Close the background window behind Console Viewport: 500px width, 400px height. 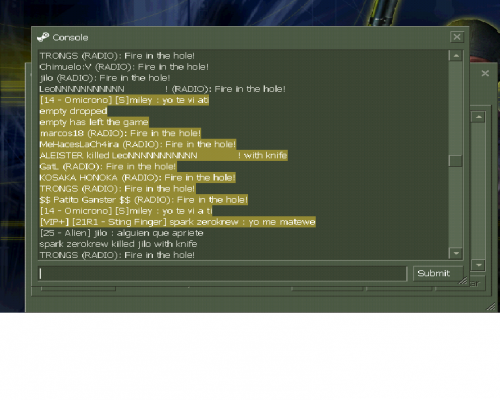pos(485,73)
